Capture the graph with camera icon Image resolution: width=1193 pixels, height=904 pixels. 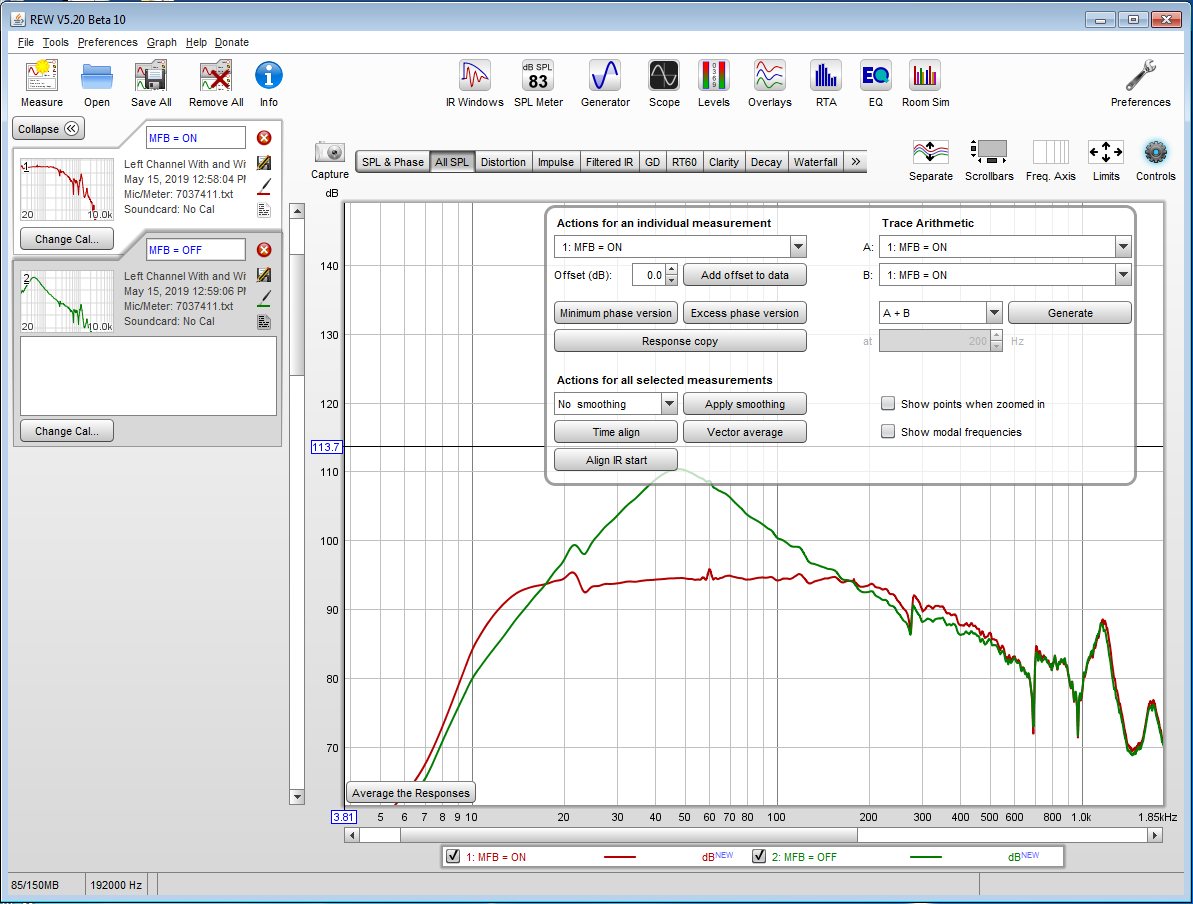330,152
